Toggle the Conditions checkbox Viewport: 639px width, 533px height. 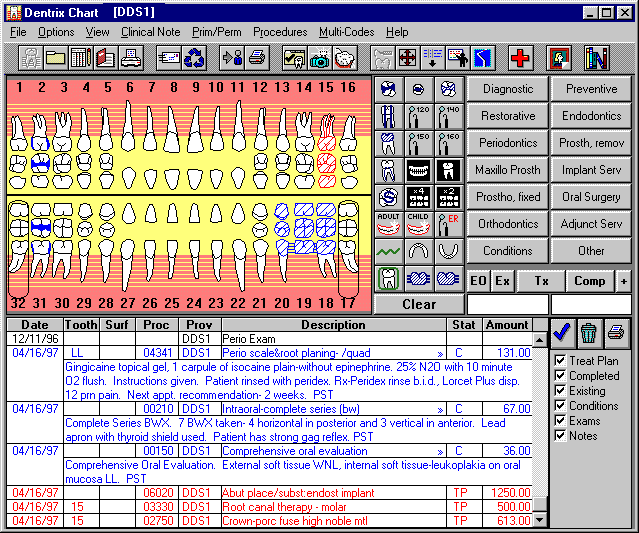click(x=560, y=406)
